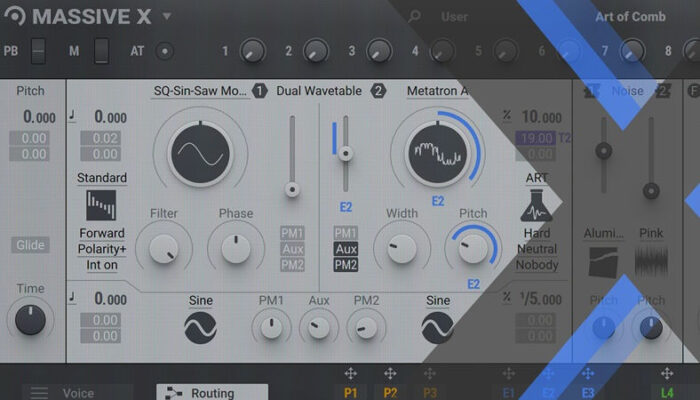Screen dimensions: 700x400
Task: Click the oscillator 1 level slider
Action: point(292,188)
